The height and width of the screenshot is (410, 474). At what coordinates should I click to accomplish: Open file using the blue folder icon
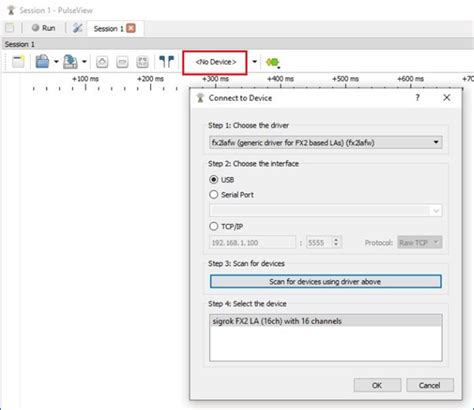(x=42, y=62)
